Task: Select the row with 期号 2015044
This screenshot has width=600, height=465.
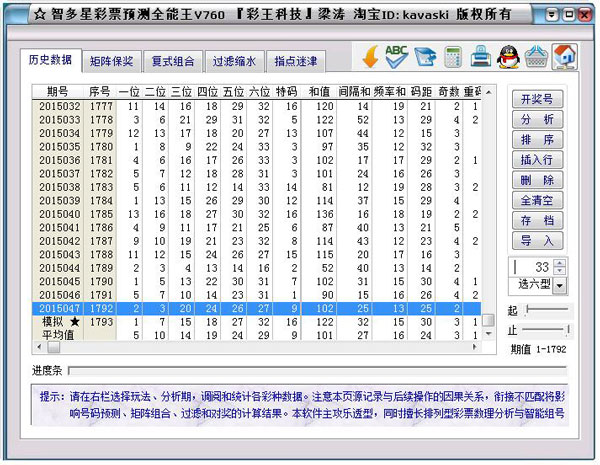Action: (256, 268)
